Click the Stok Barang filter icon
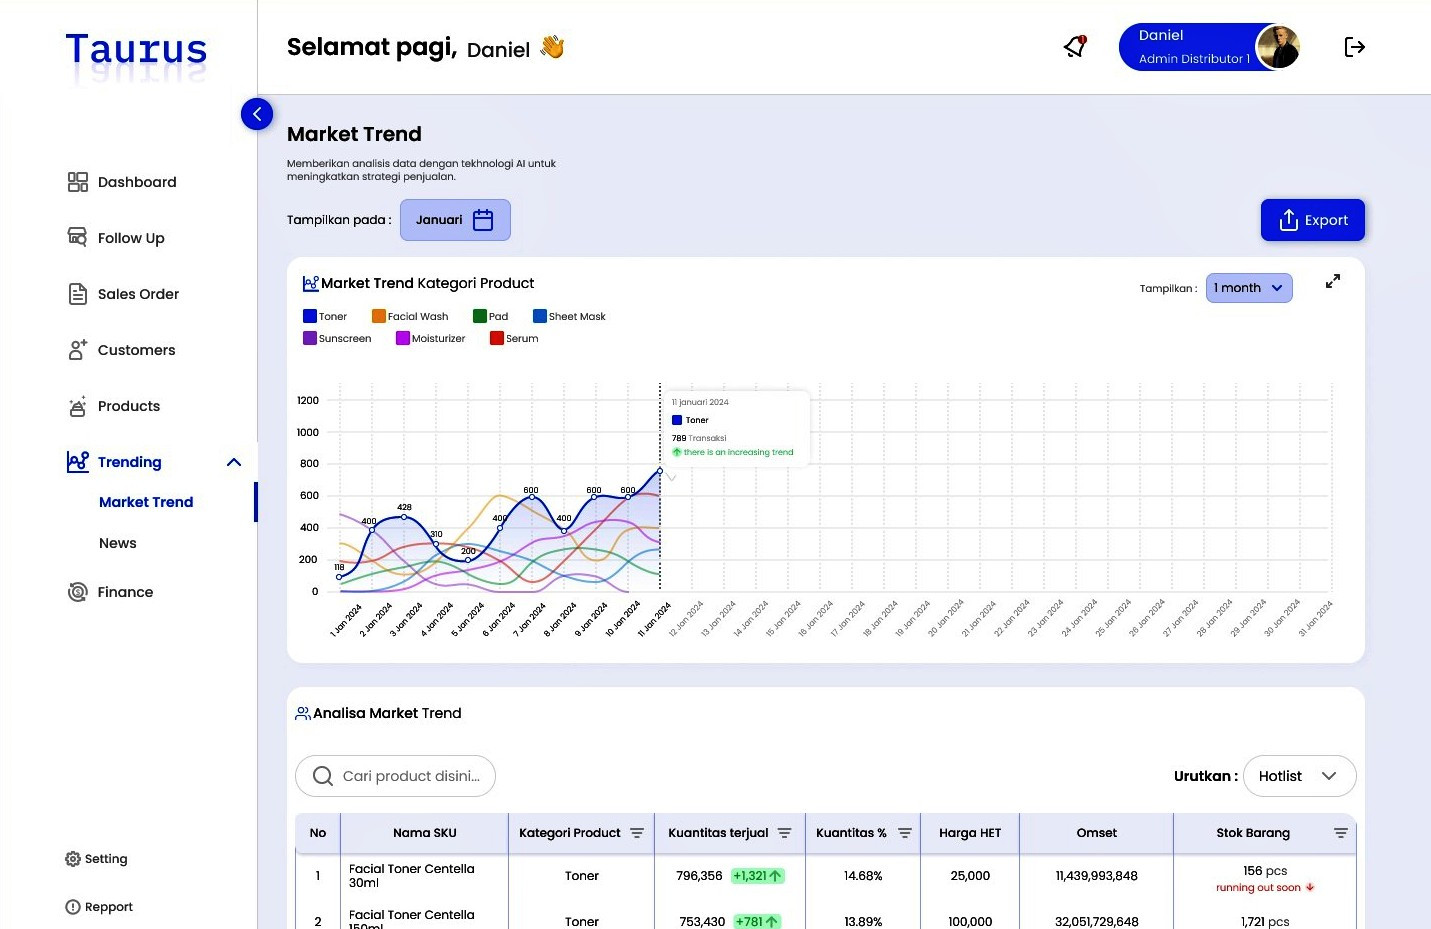This screenshot has height=929, width=1431. pos(1340,833)
